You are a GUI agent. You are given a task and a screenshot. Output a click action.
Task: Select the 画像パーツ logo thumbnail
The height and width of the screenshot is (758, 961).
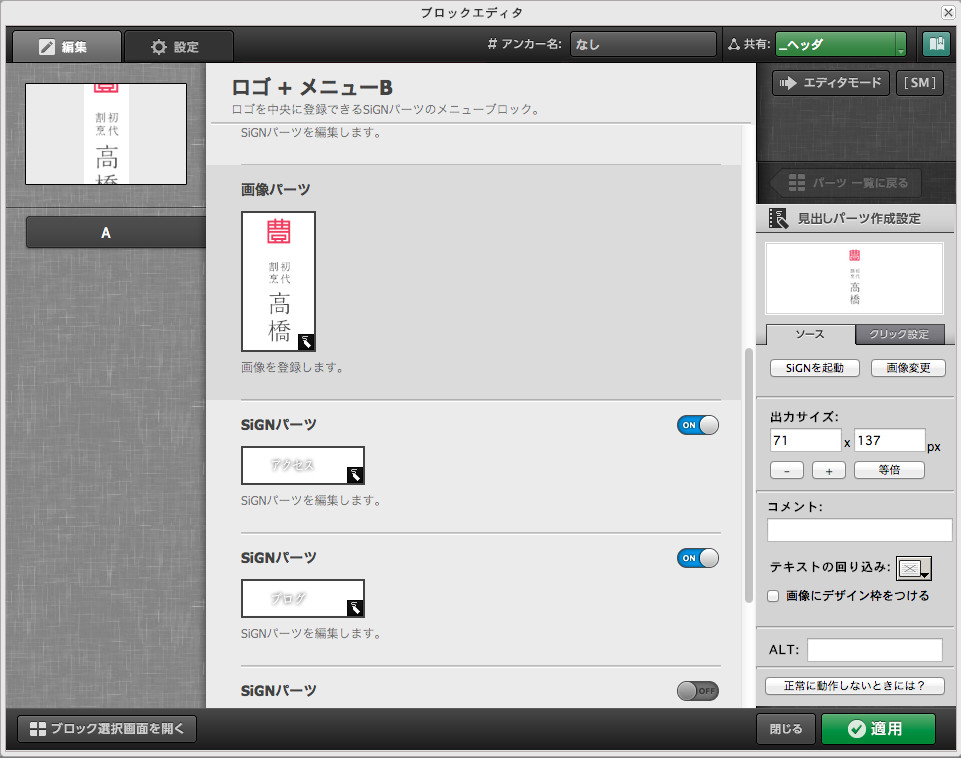(x=278, y=281)
